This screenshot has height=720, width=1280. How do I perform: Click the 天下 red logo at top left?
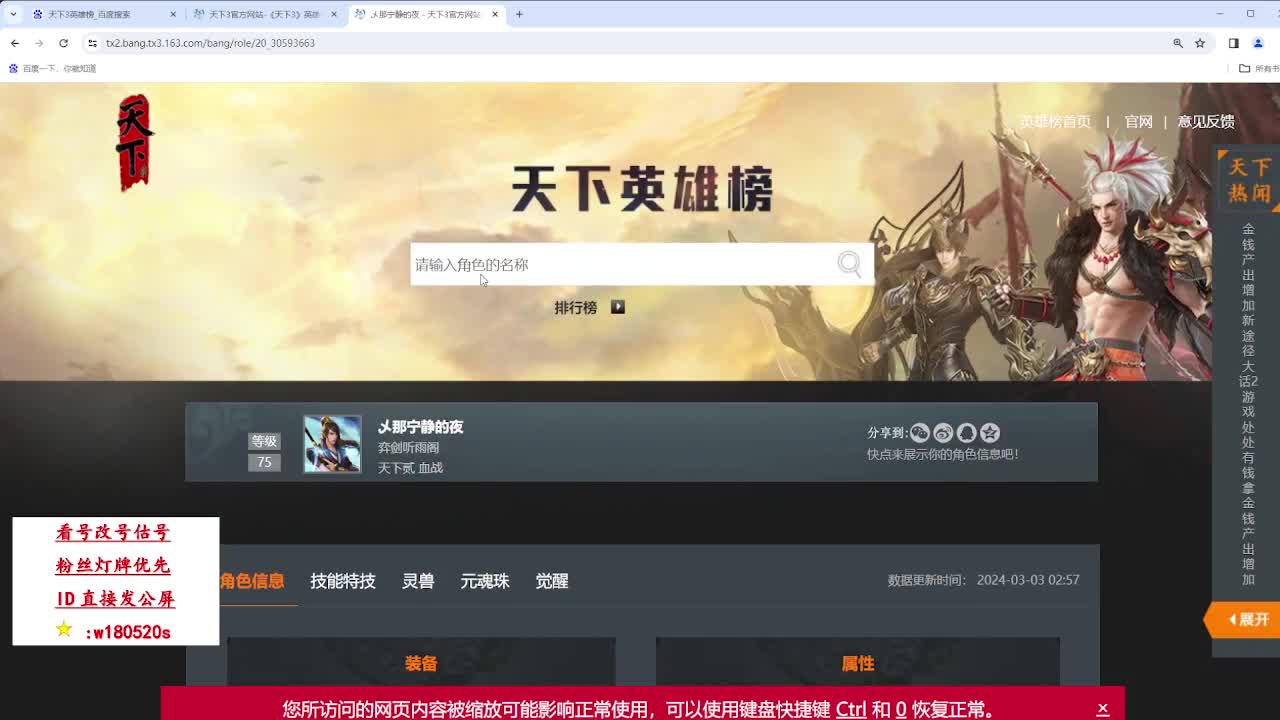pos(134,142)
